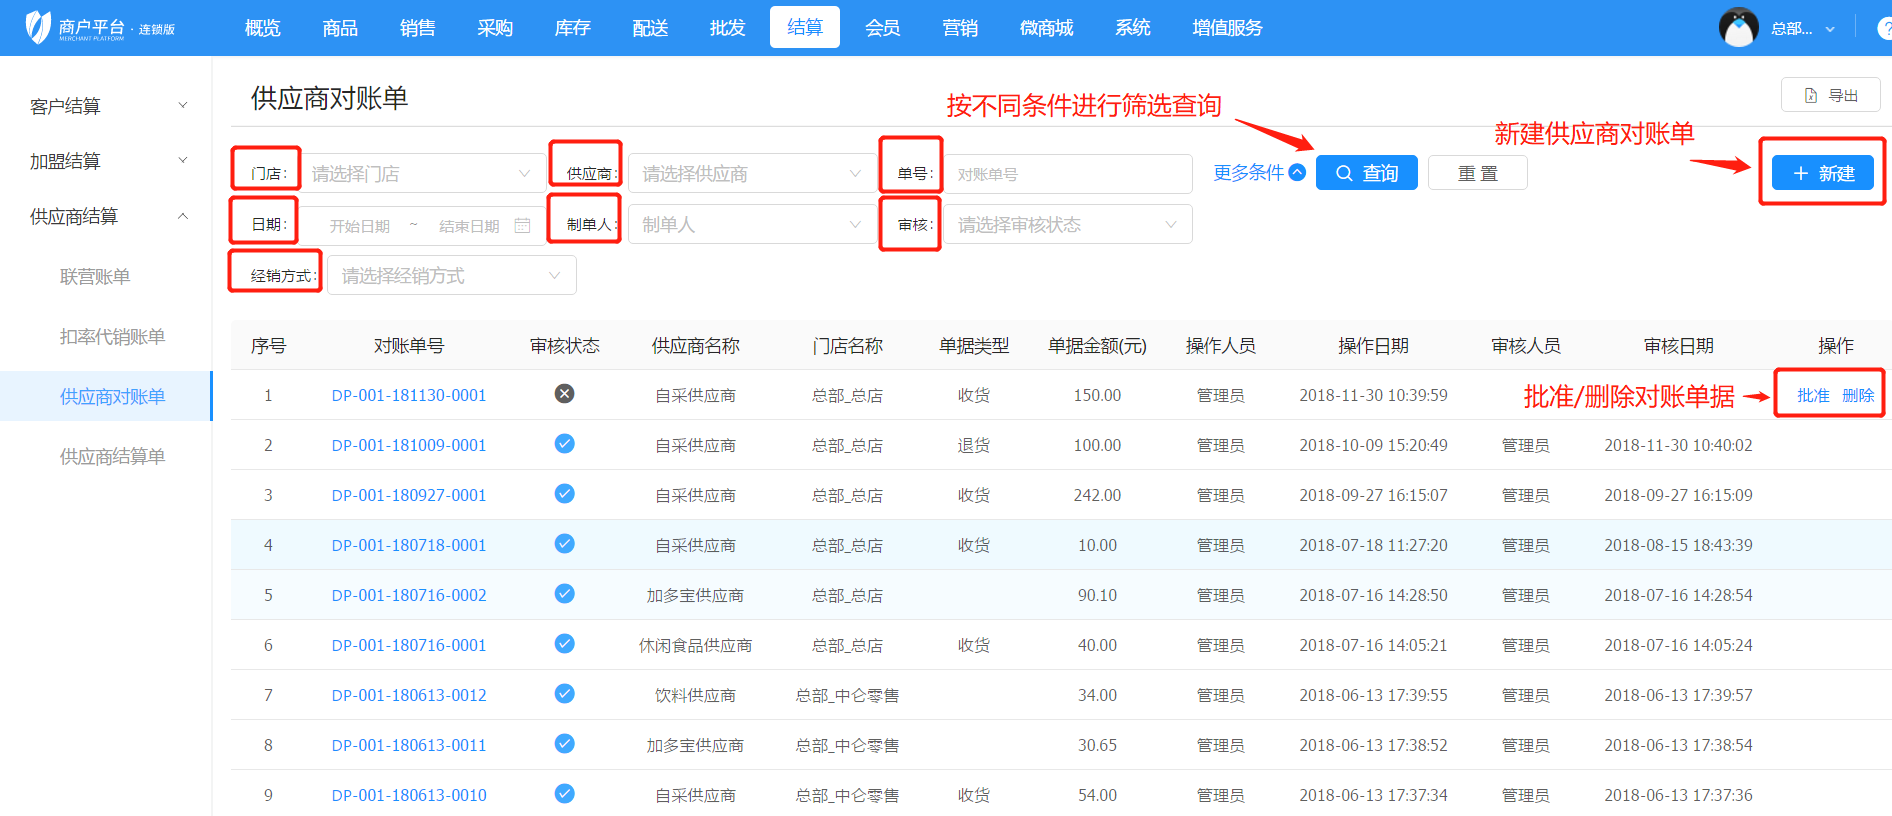Click the 新建 button
This screenshot has height=816, width=1892.
point(1822,173)
